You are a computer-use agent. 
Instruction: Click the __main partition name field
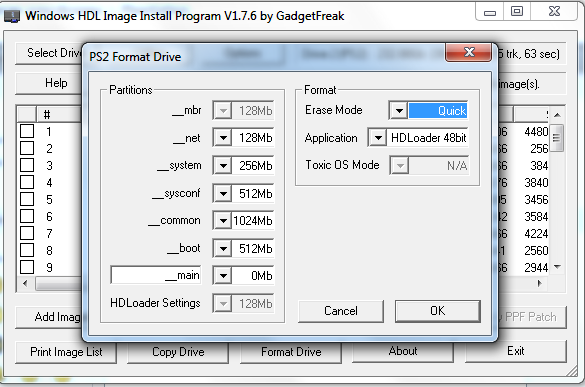click(x=156, y=275)
